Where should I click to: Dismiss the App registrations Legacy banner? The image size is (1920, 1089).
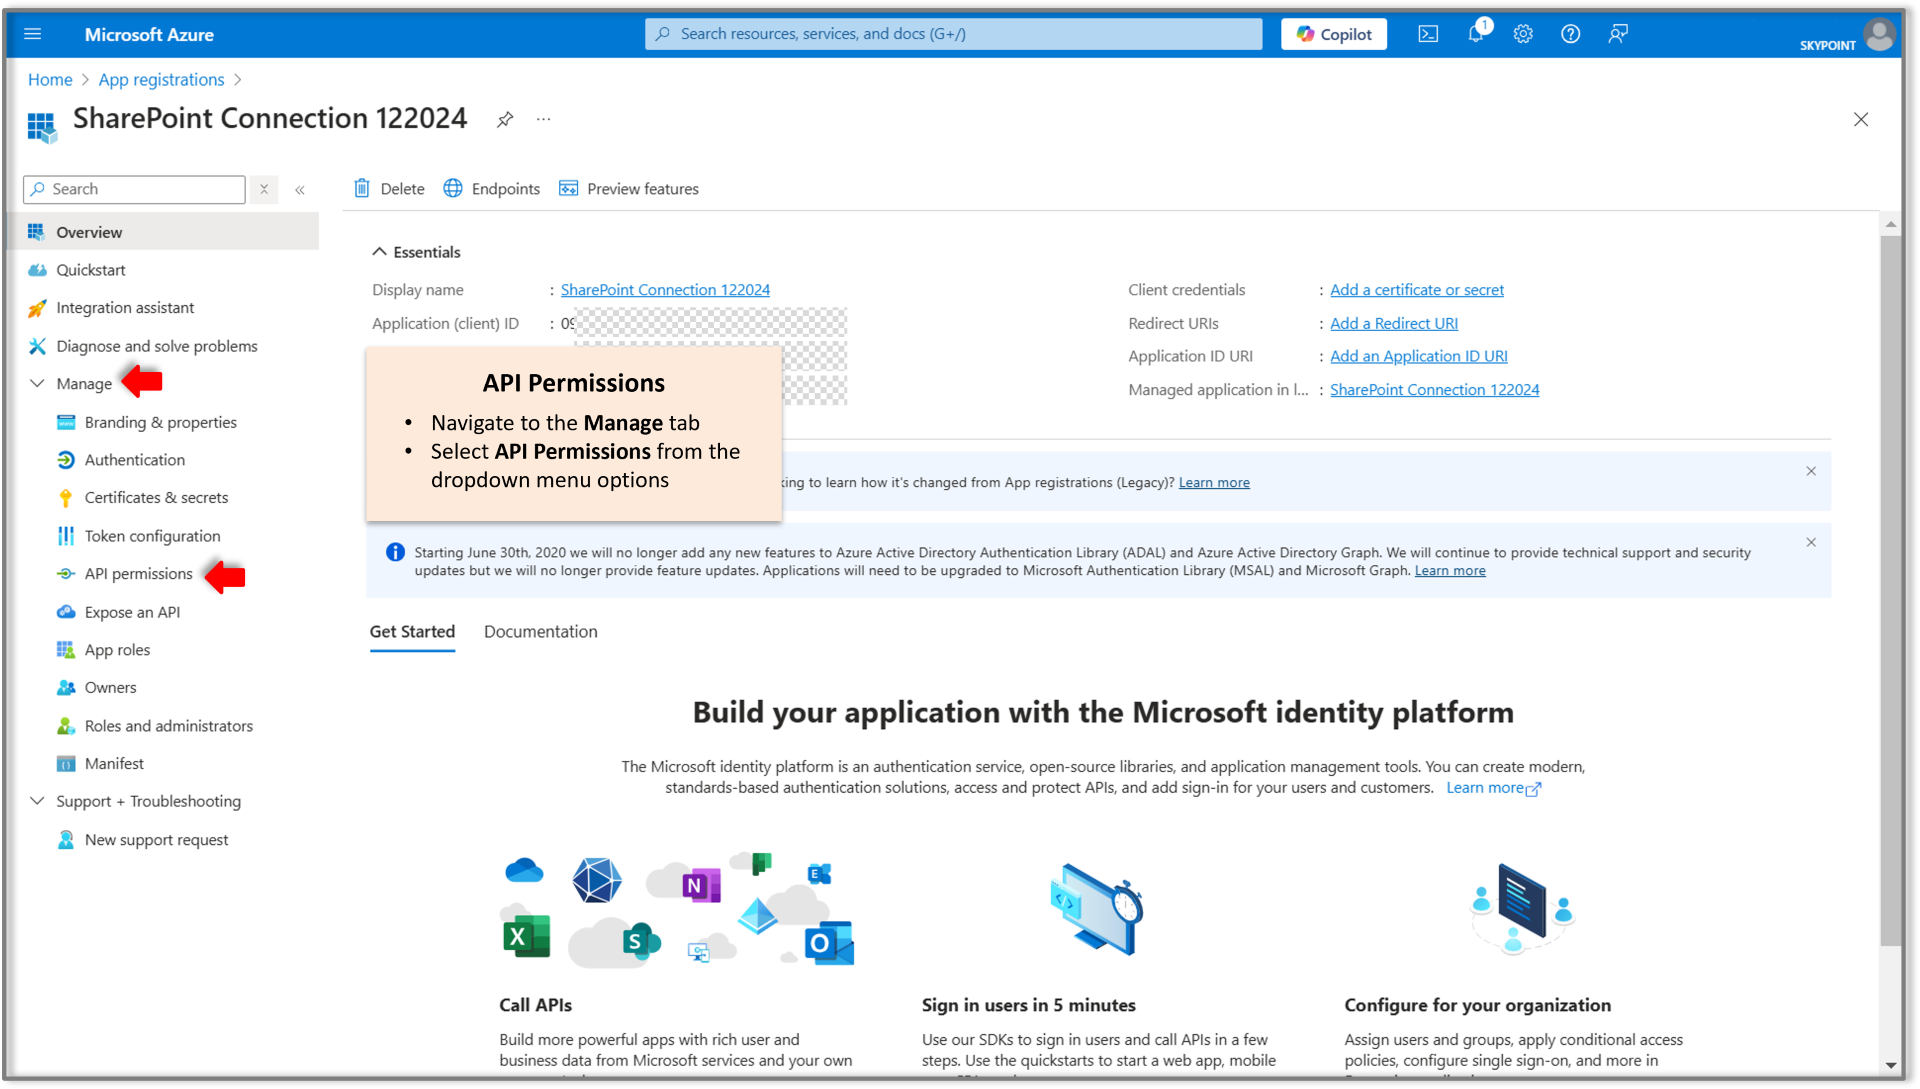pyautogui.click(x=1811, y=471)
